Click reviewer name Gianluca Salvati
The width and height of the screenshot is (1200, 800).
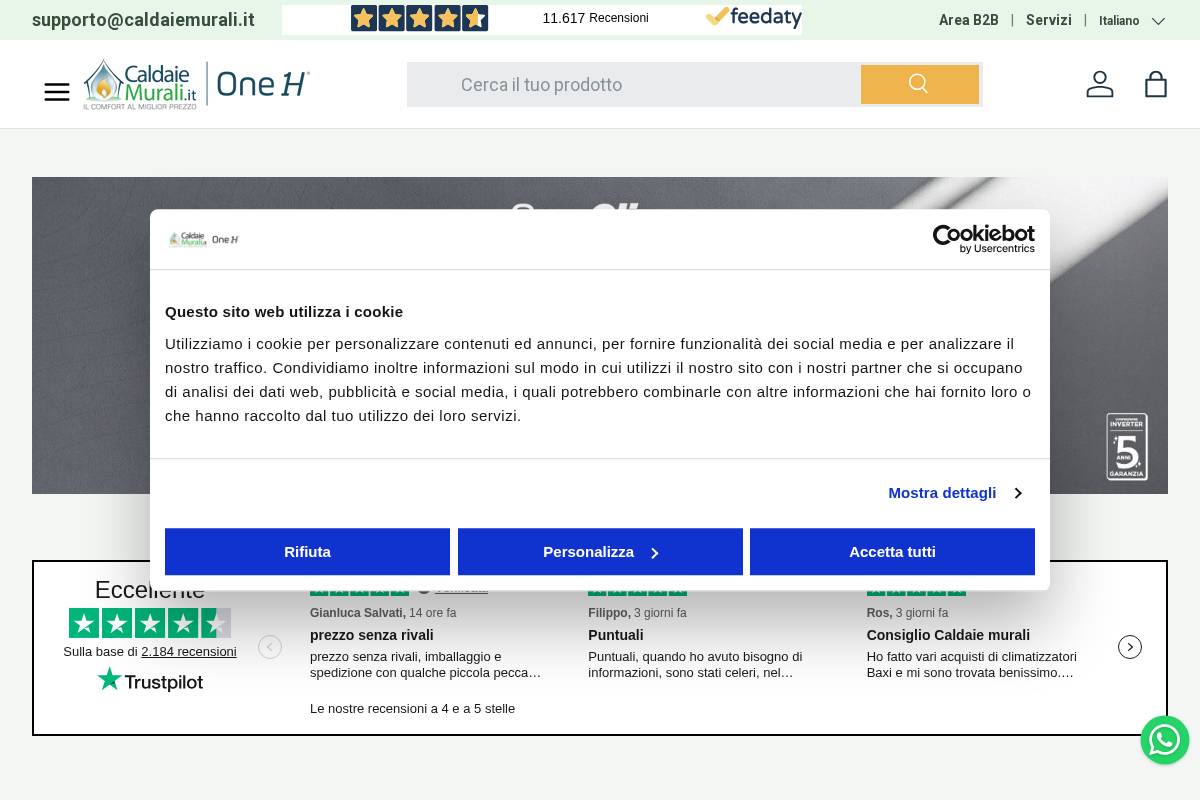click(357, 613)
